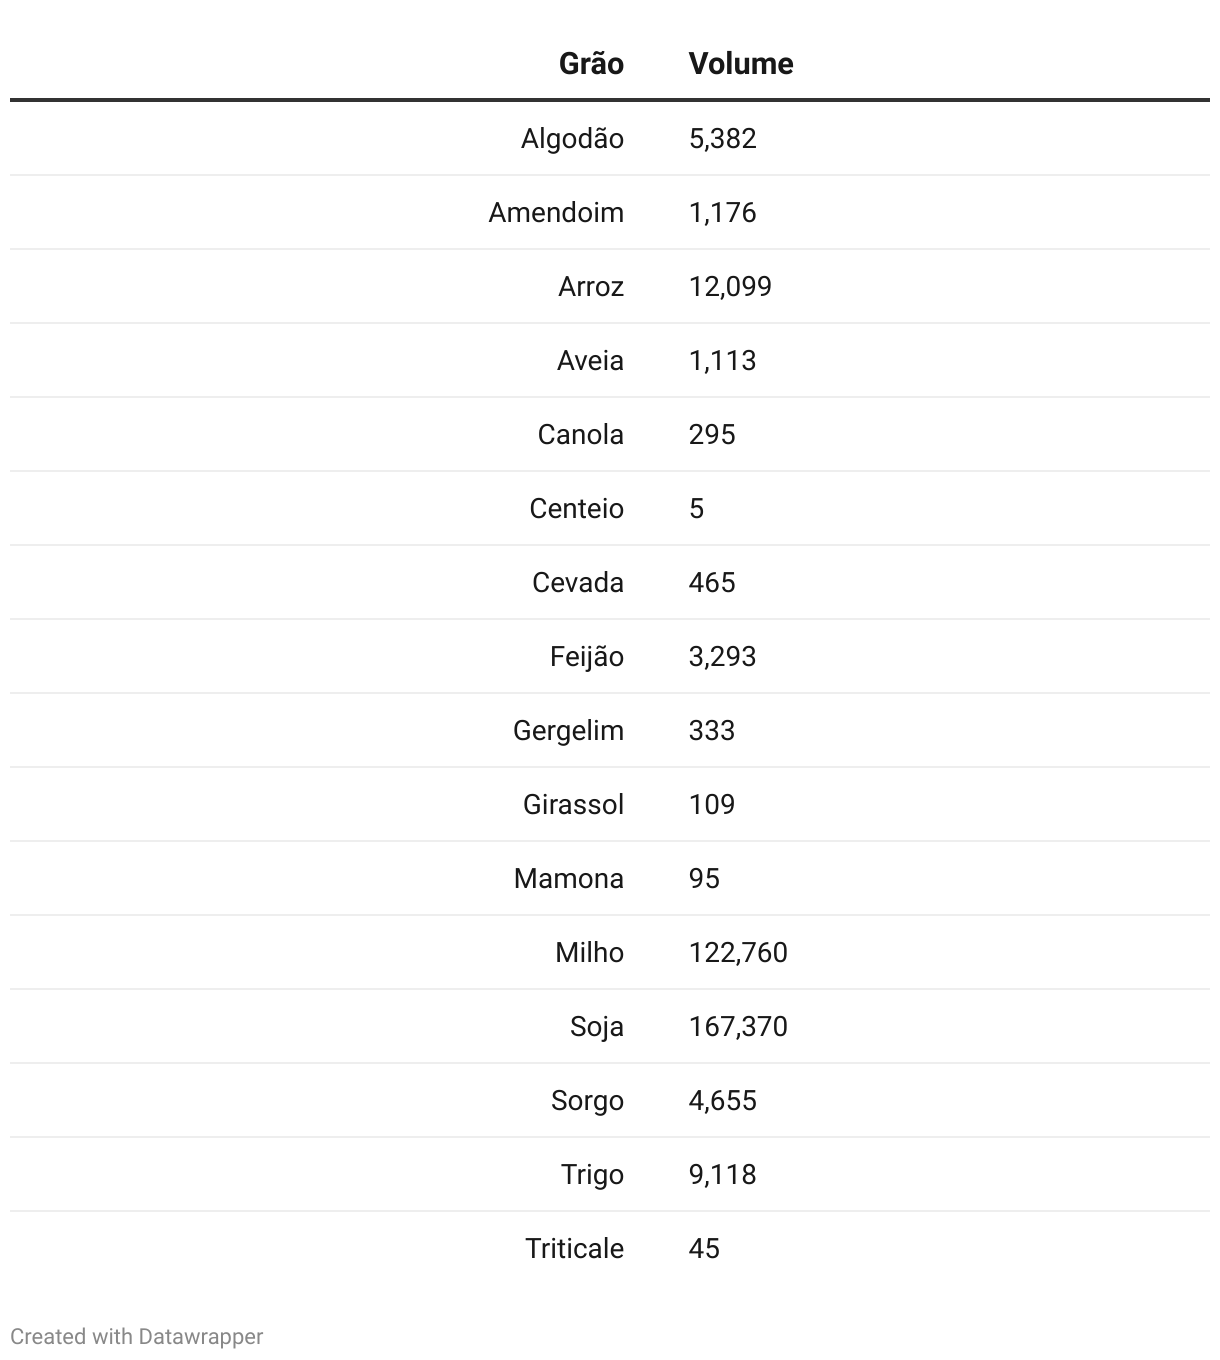Click the Grão column header
This screenshot has height=1360, width=1220.
[x=591, y=64]
